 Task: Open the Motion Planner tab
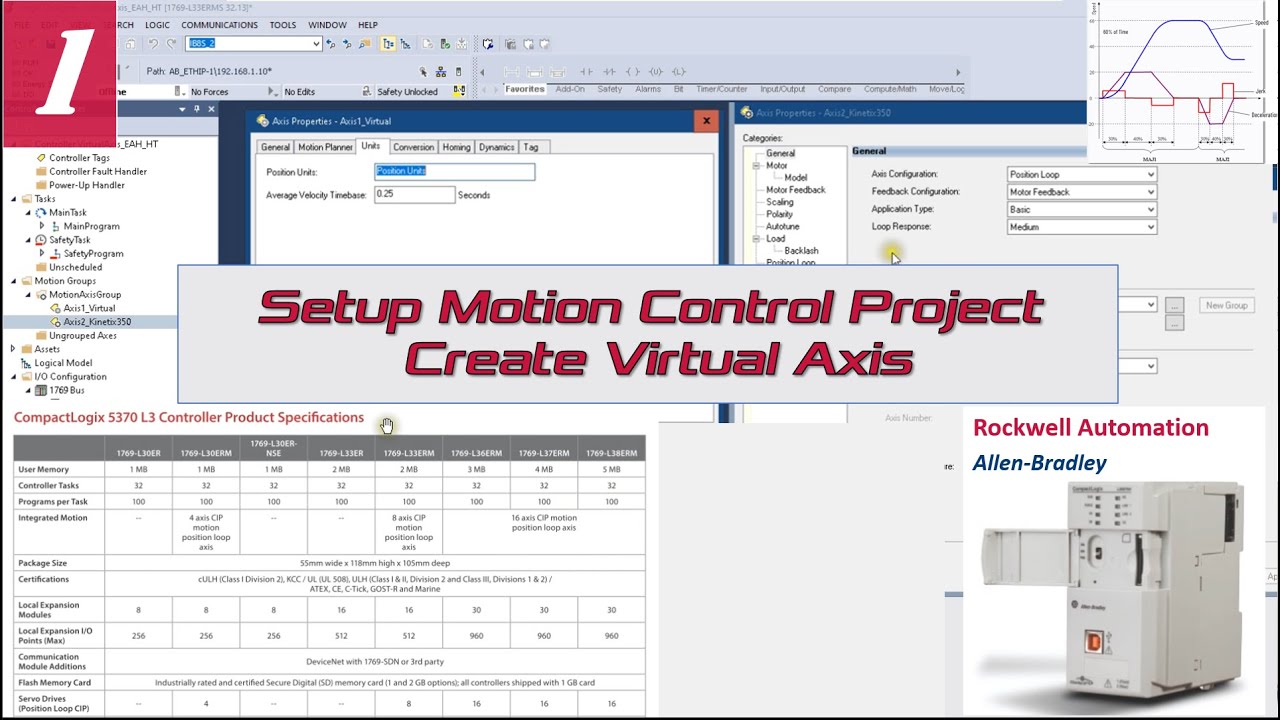325,147
